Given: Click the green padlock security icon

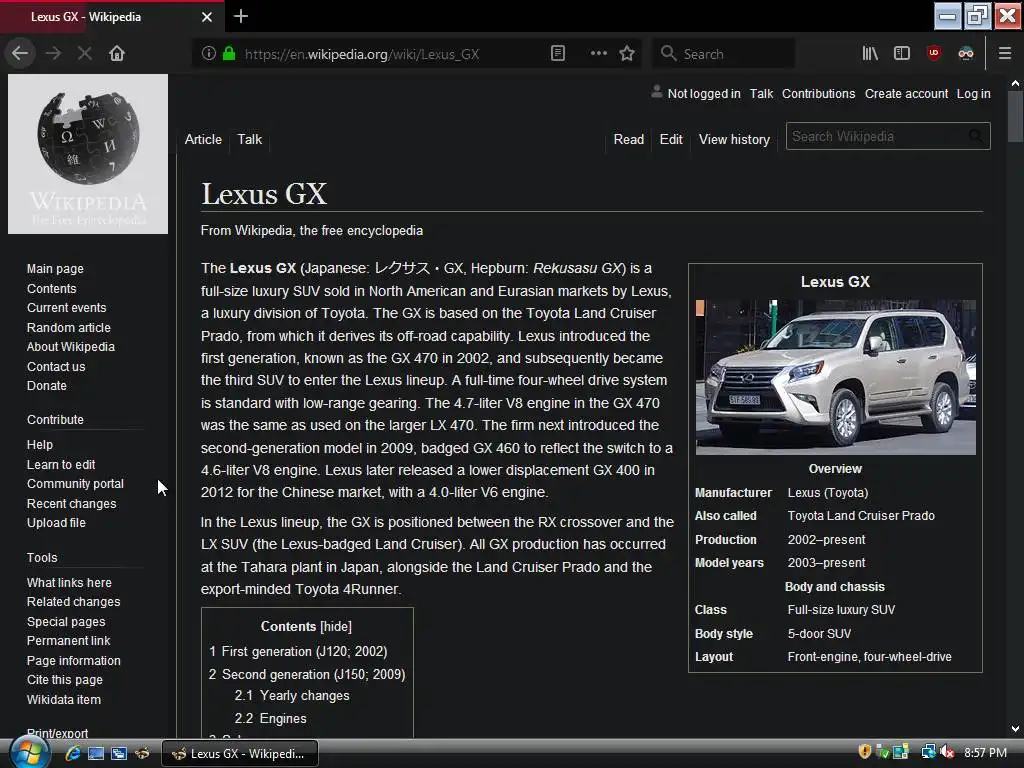Looking at the screenshot, I should (229, 54).
